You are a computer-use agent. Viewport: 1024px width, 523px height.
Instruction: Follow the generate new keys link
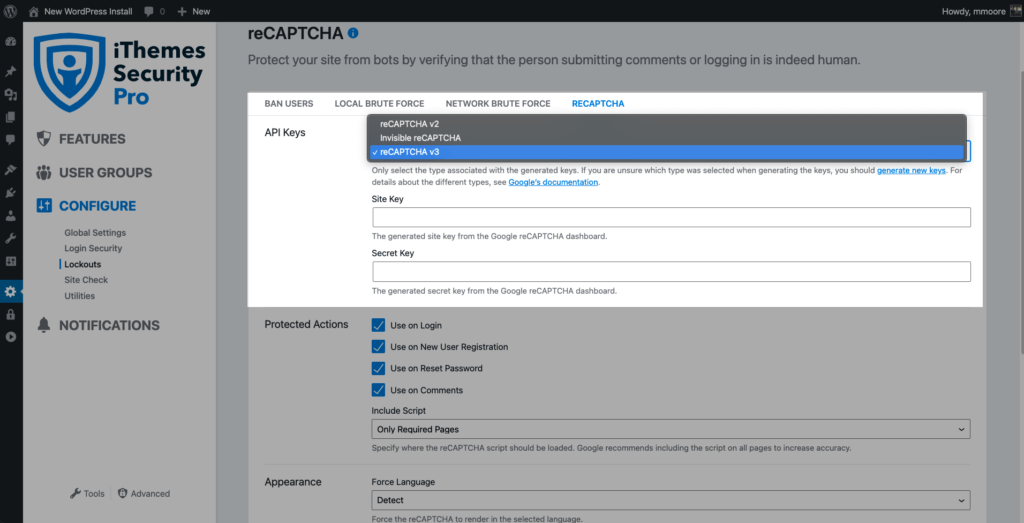click(911, 170)
